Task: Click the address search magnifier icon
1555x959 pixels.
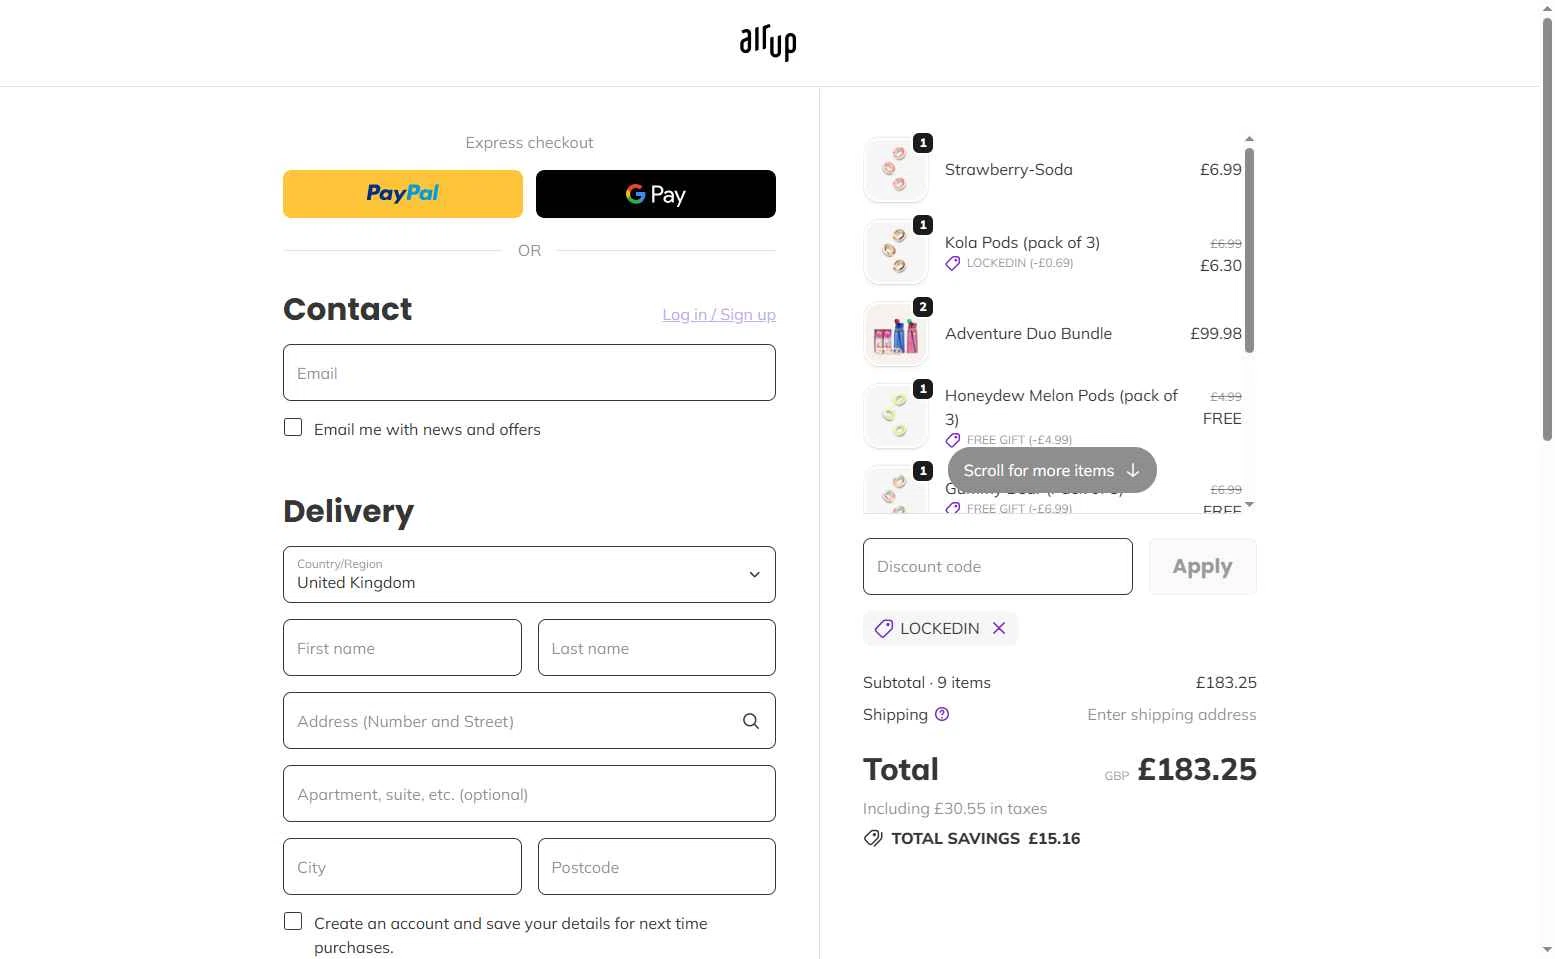Action: pos(751,721)
